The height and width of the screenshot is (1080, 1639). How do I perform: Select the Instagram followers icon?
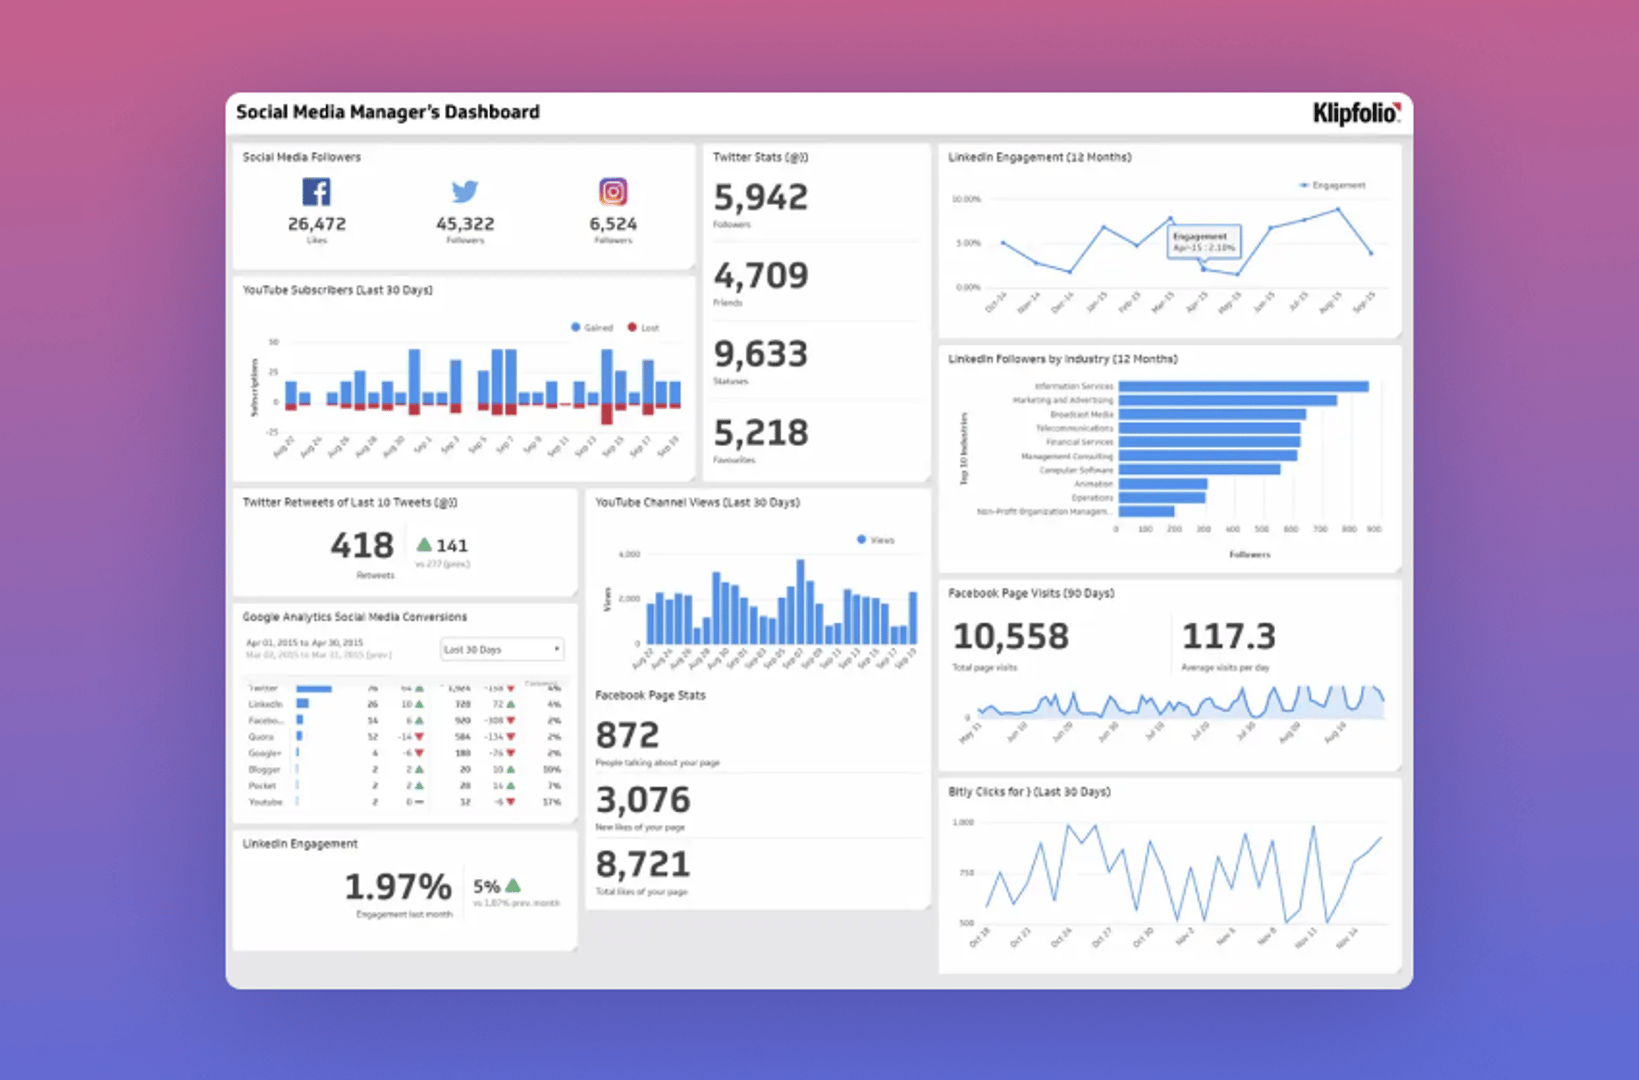(x=612, y=190)
